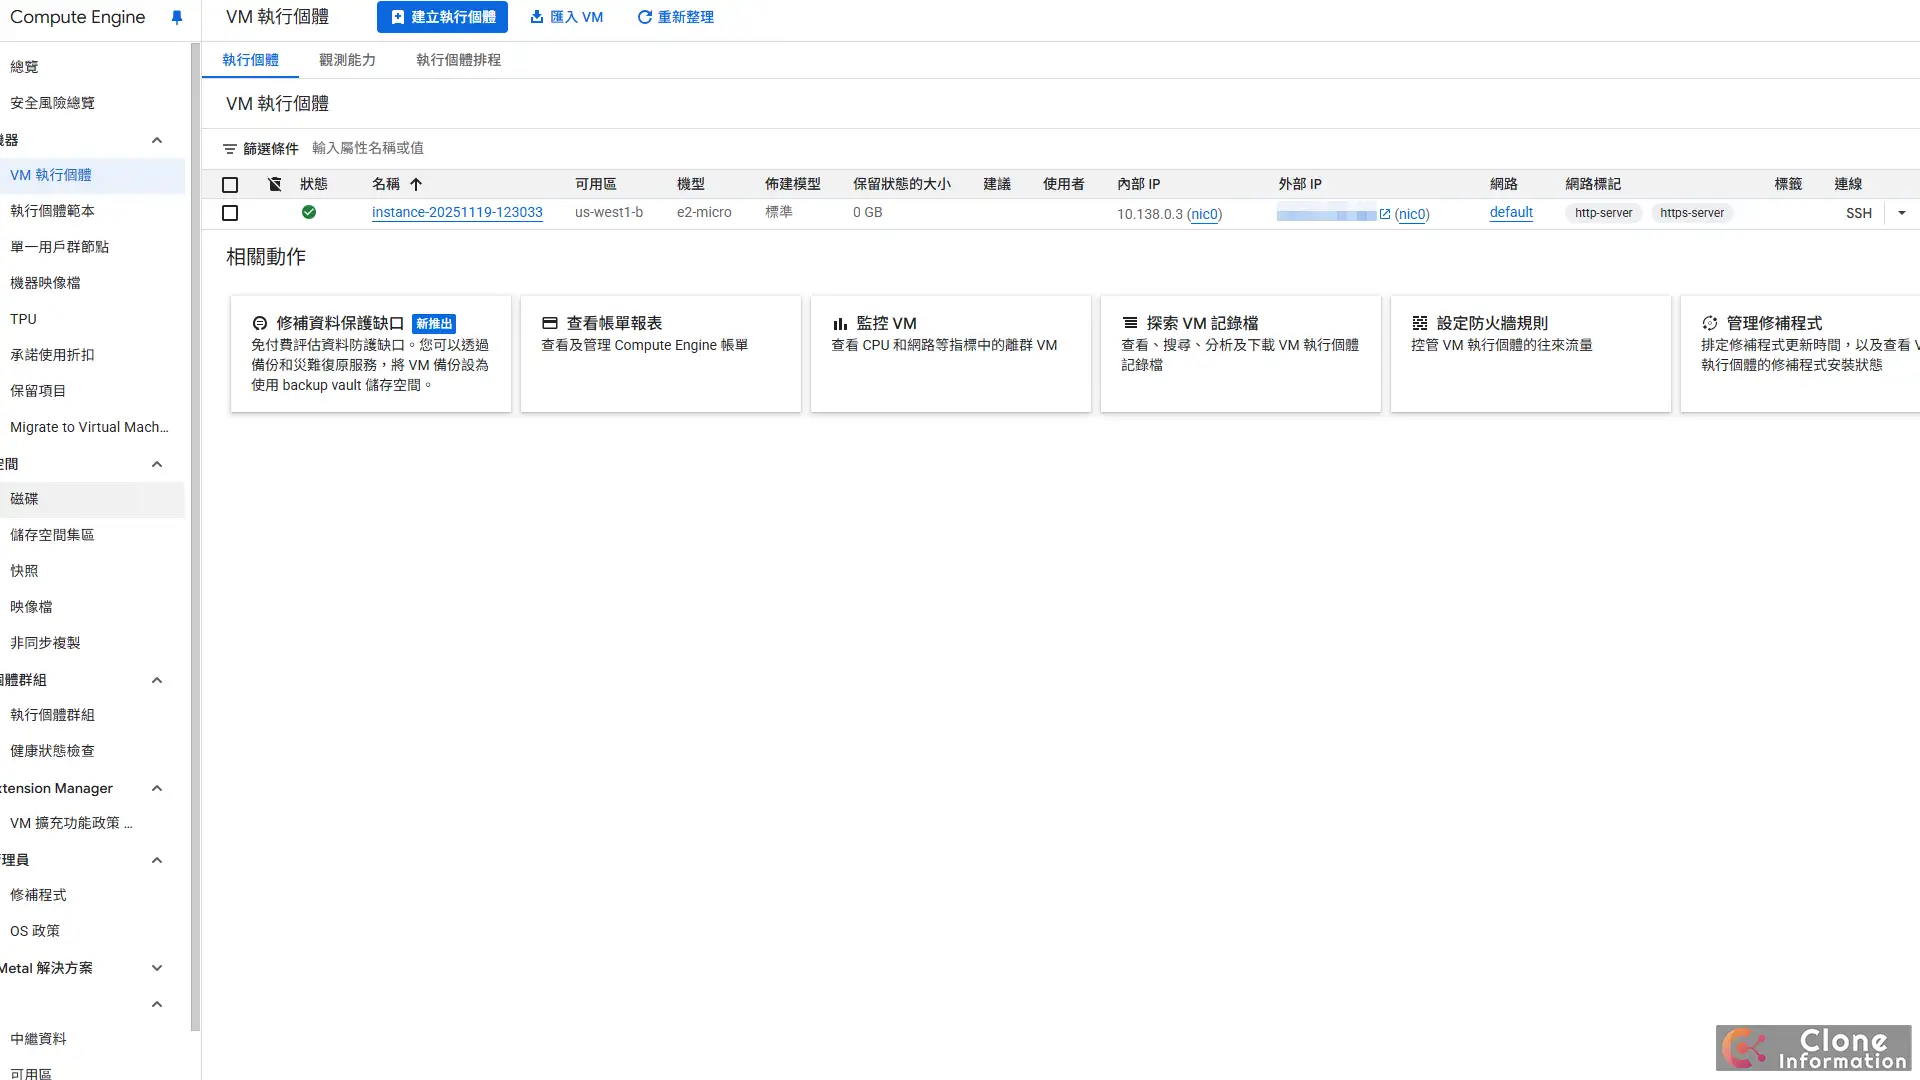1920x1080 pixels.
Task: Open the SSH connection options dropdown arrow
Action: (1902, 213)
